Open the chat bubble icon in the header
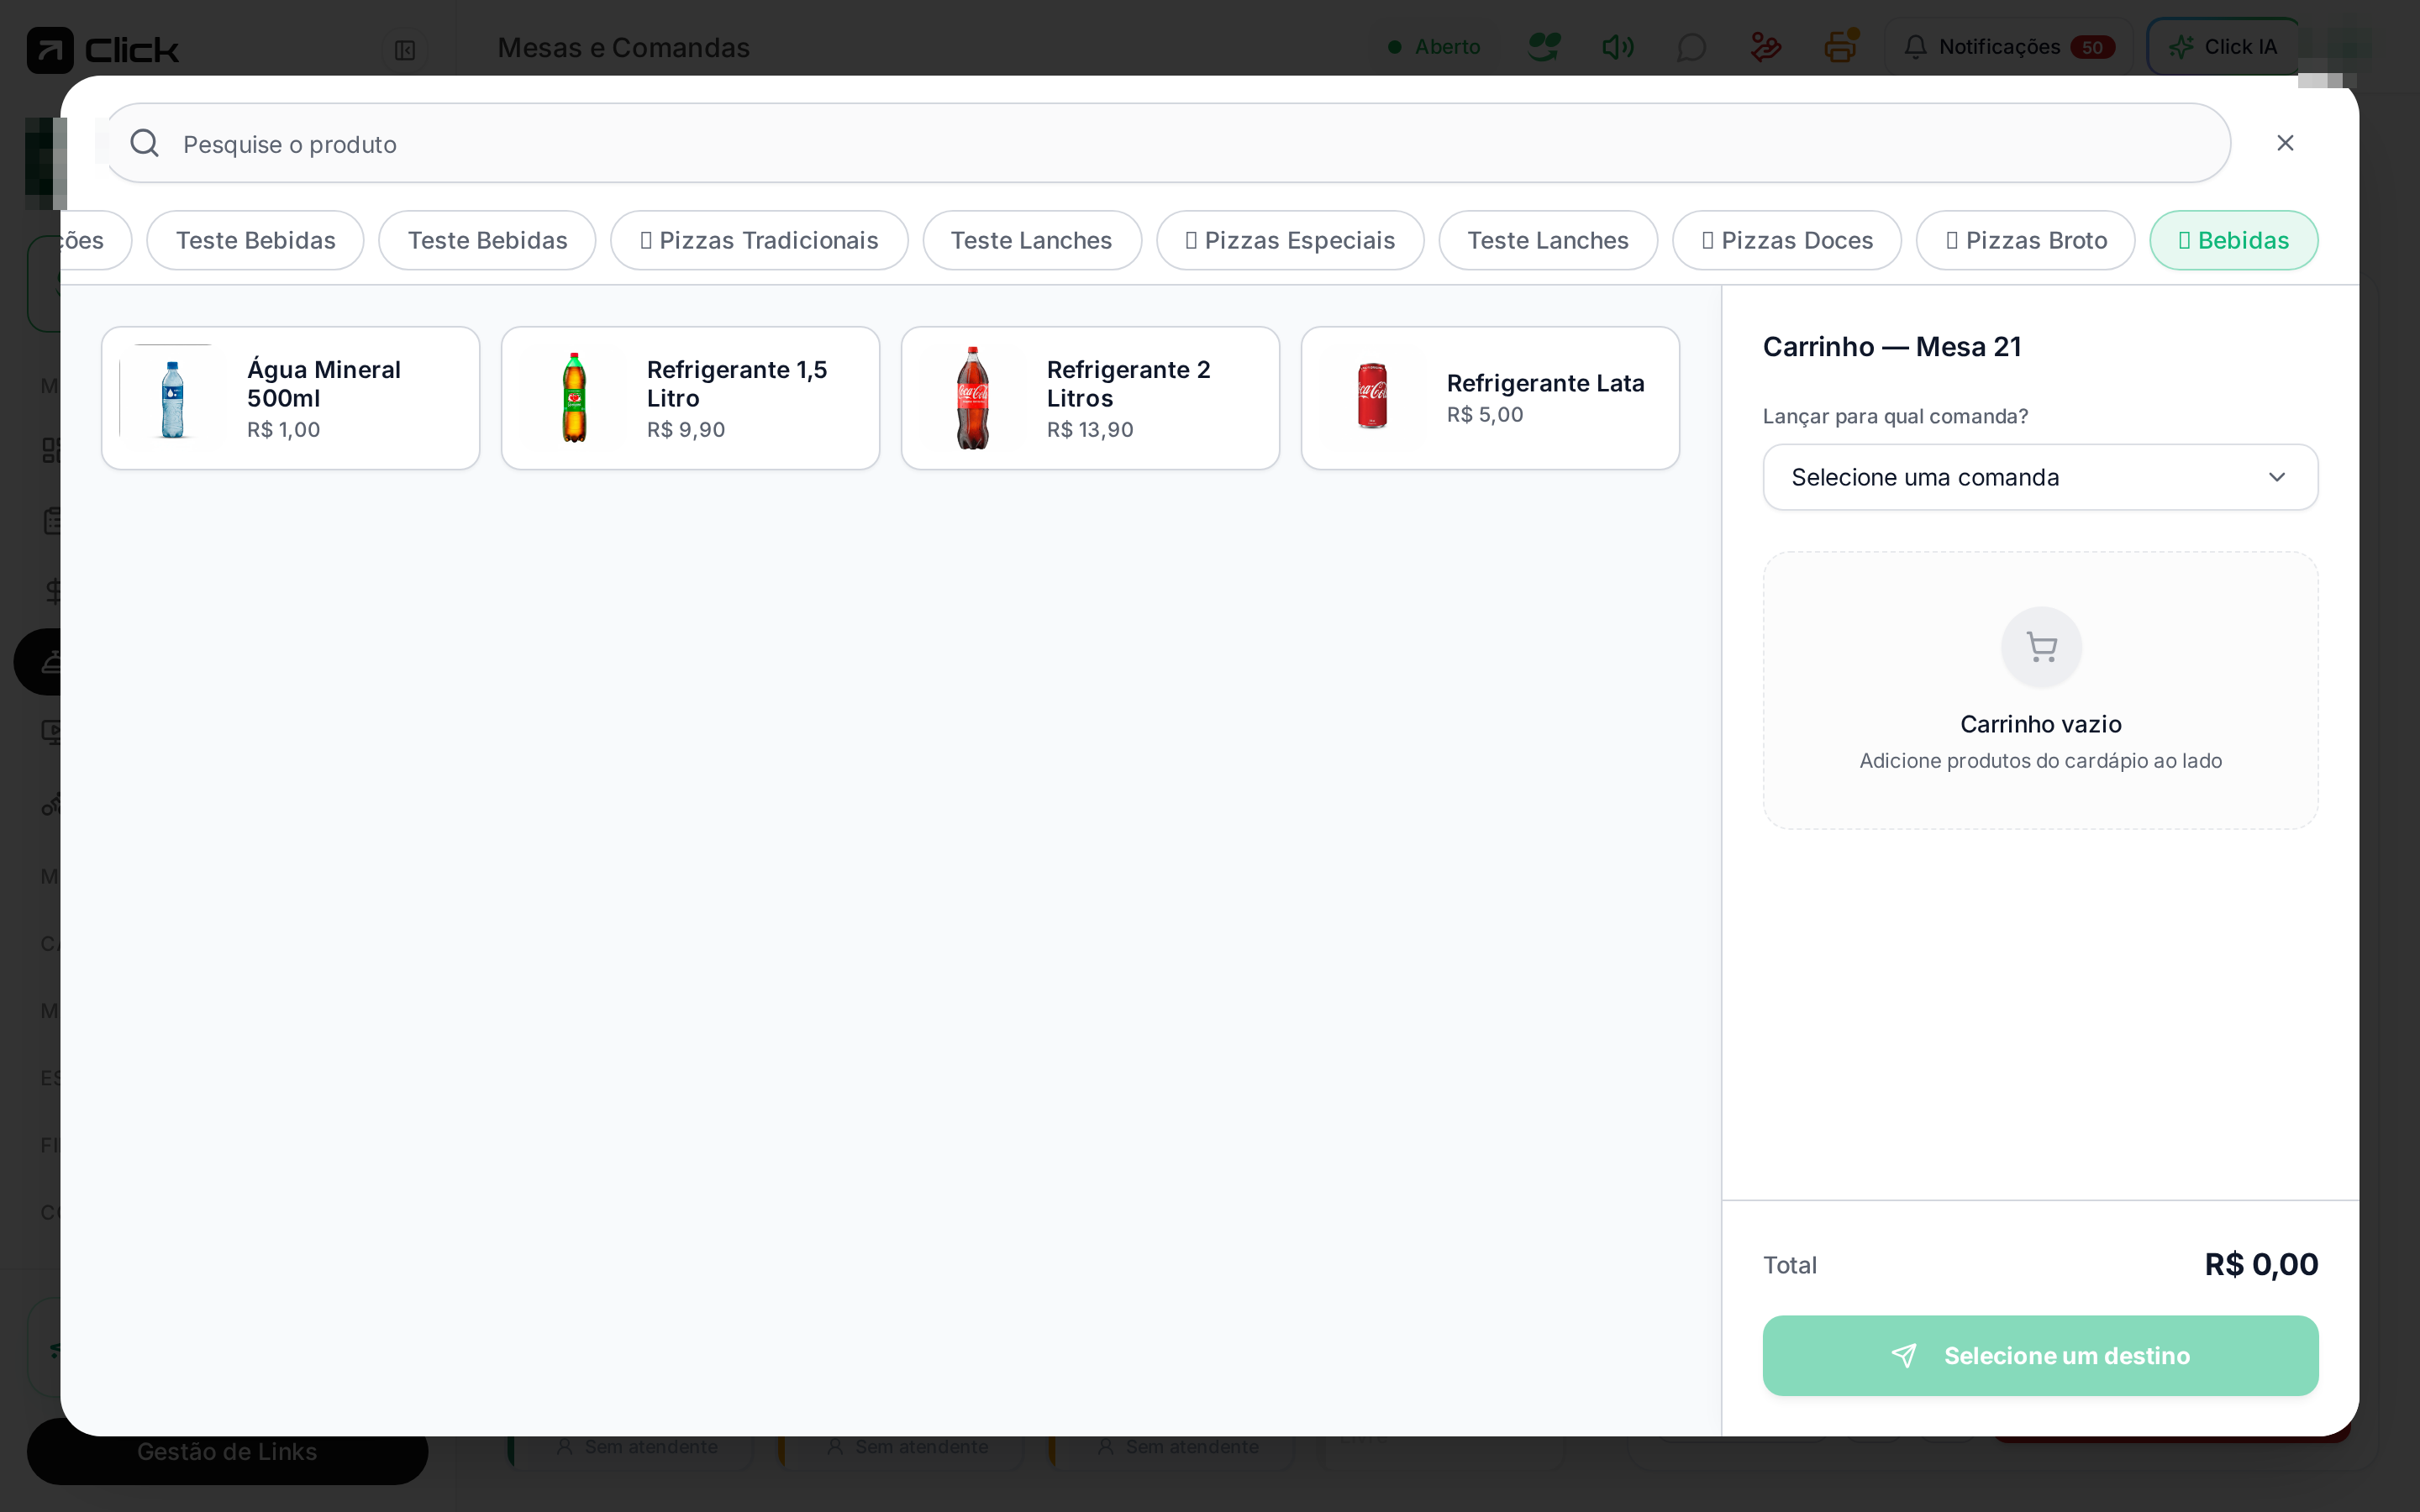This screenshot has width=2420, height=1512. point(1692,47)
